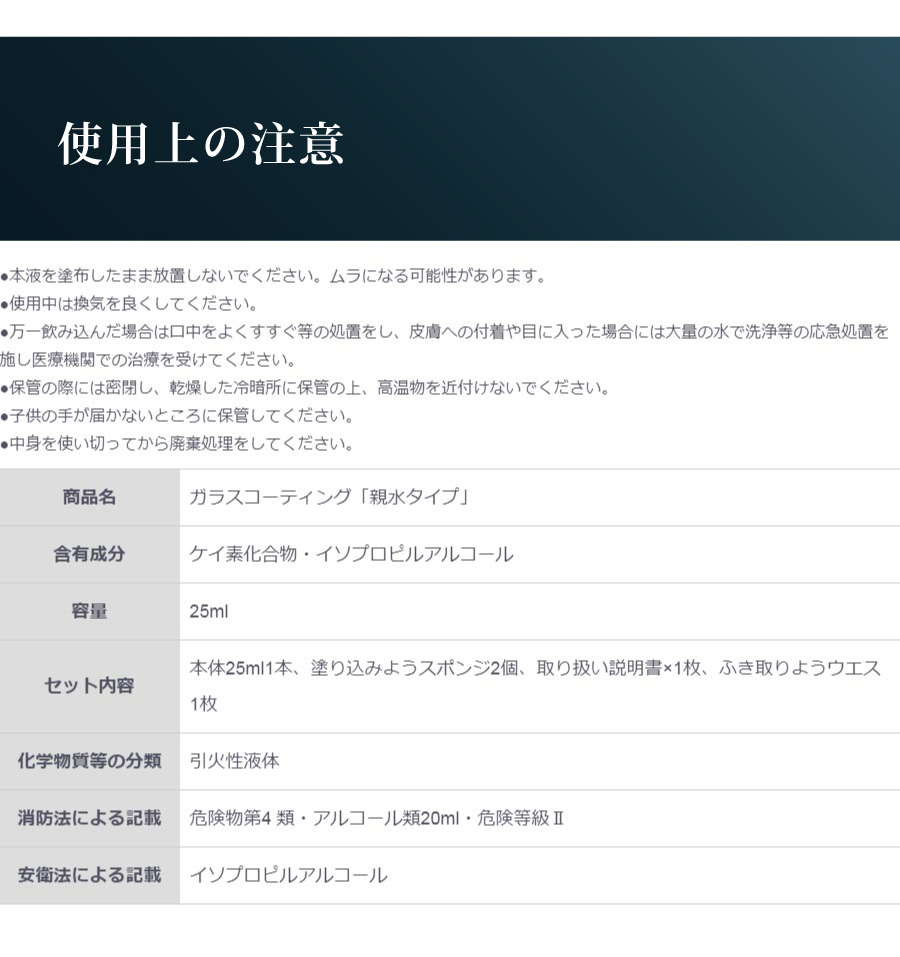Click the 含有成分 label cell
This screenshot has height=957, width=900.
pyautogui.click(x=90, y=554)
